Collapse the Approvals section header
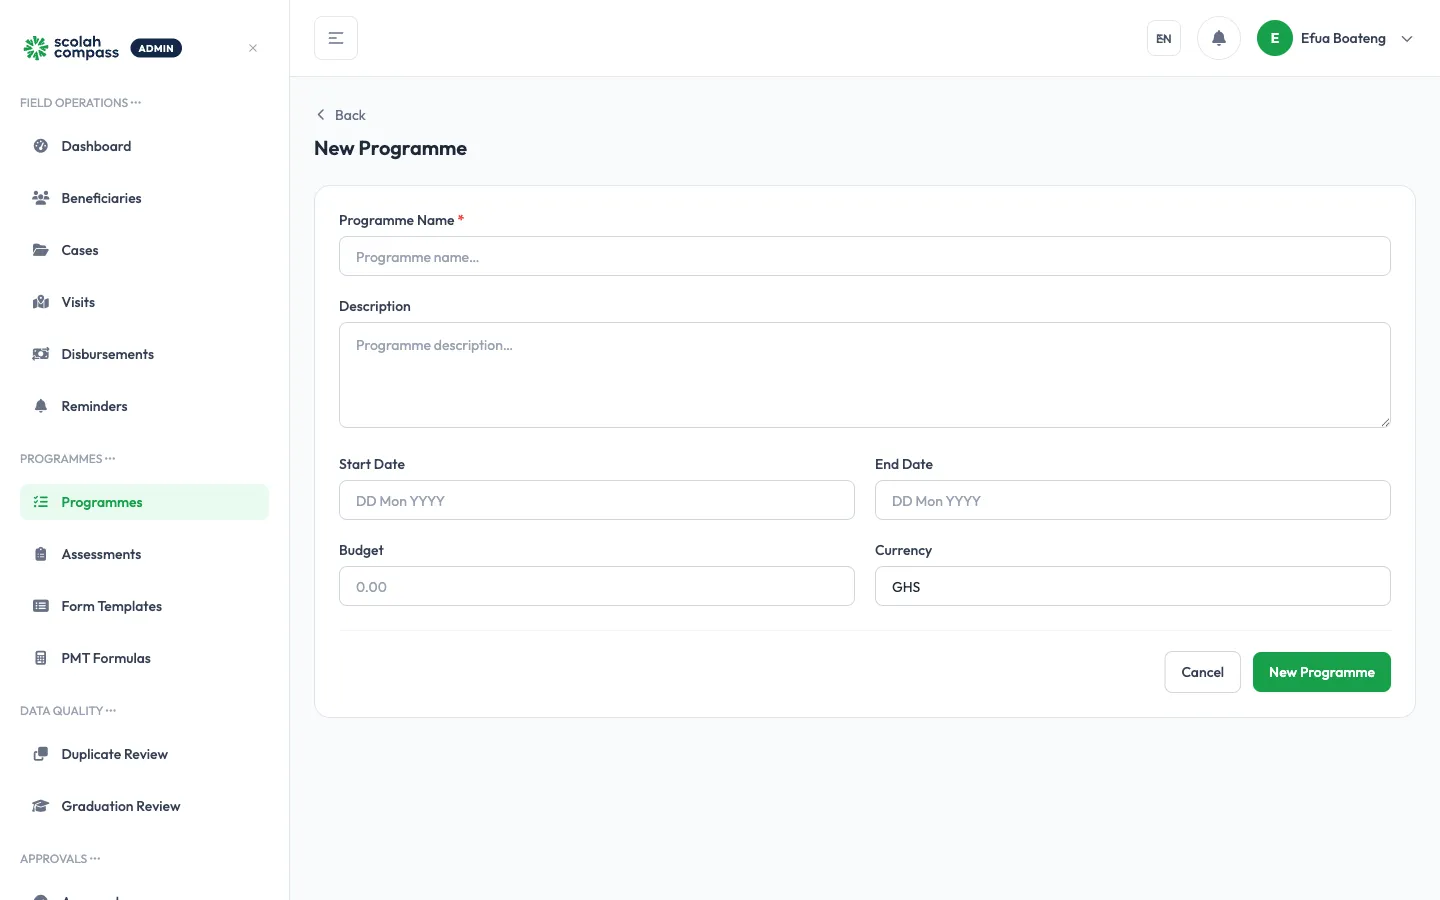 tap(60, 859)
